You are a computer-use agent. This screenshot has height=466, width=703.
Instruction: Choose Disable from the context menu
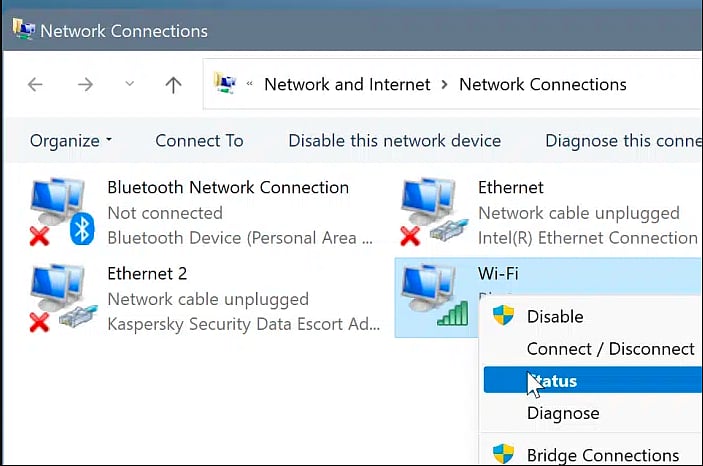pos(555,317)
